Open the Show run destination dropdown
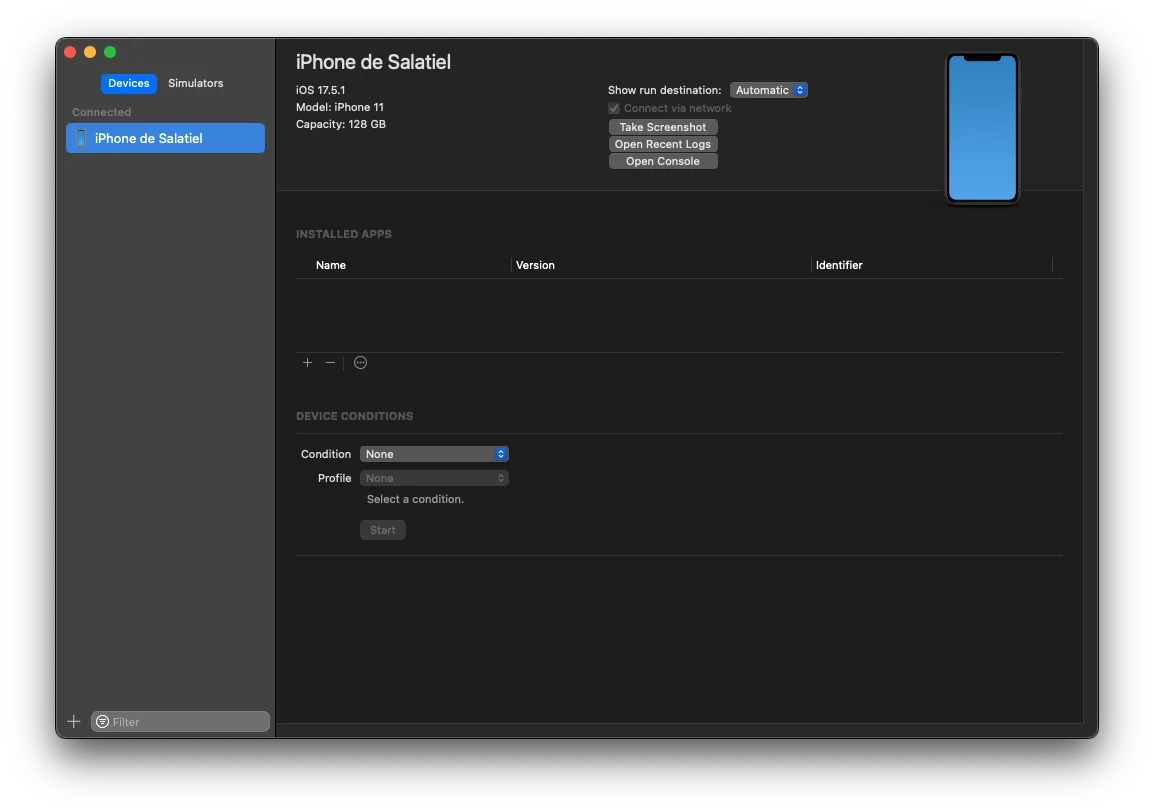The image size is (1154, 812). click(768, 90)
